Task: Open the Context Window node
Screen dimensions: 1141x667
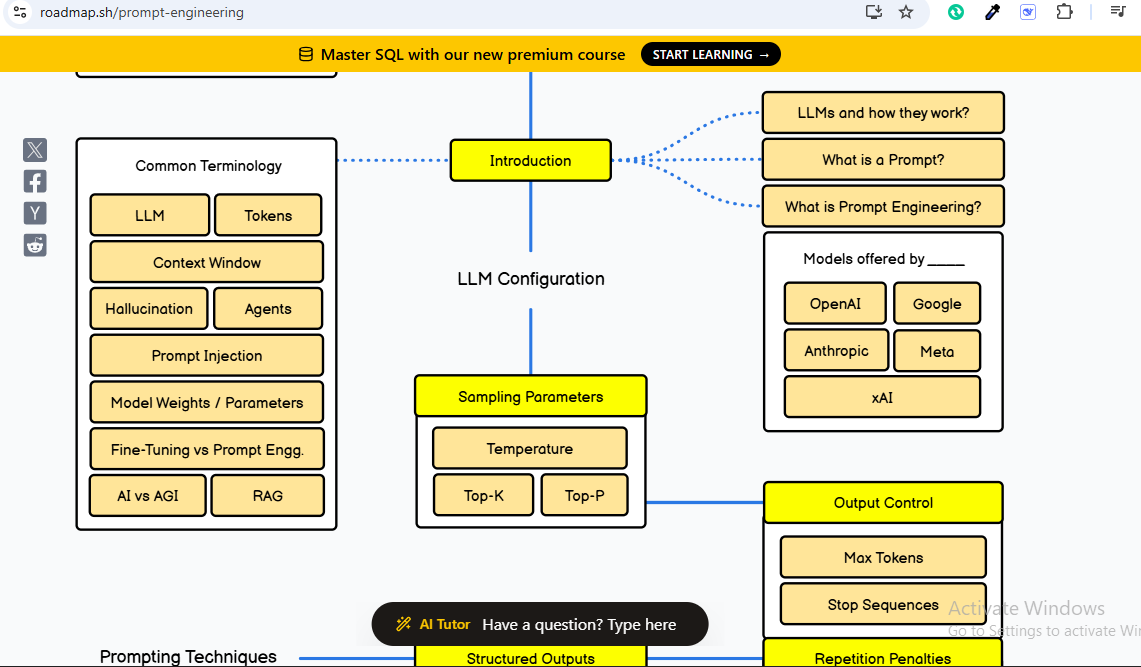Action: (207, 262)
